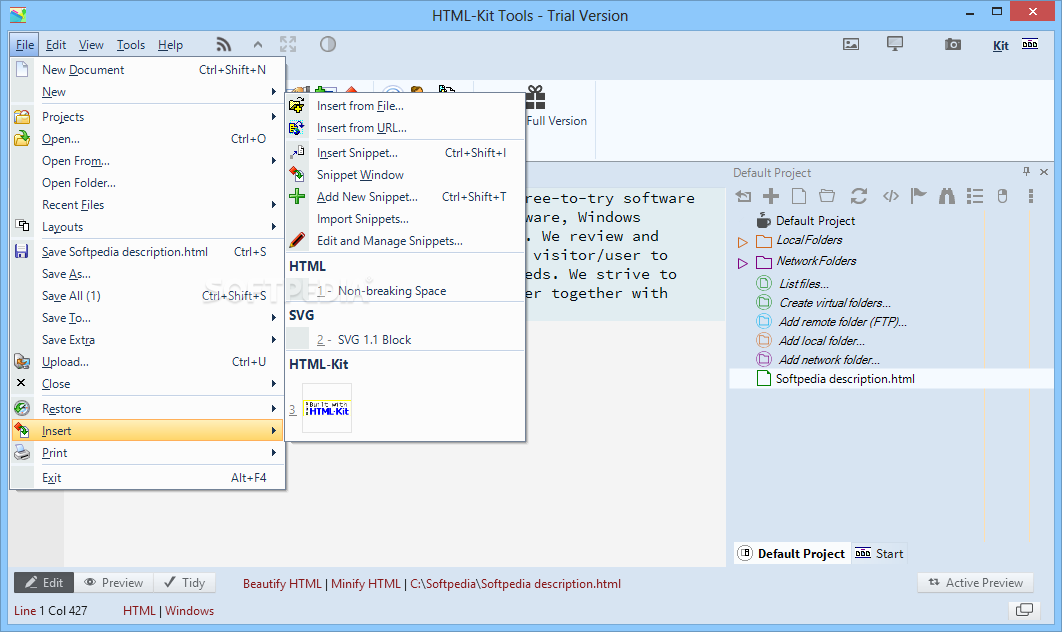1062x632 pixels.
Task: Choose Save Softpedia description.html
Action: click(148, 252)
